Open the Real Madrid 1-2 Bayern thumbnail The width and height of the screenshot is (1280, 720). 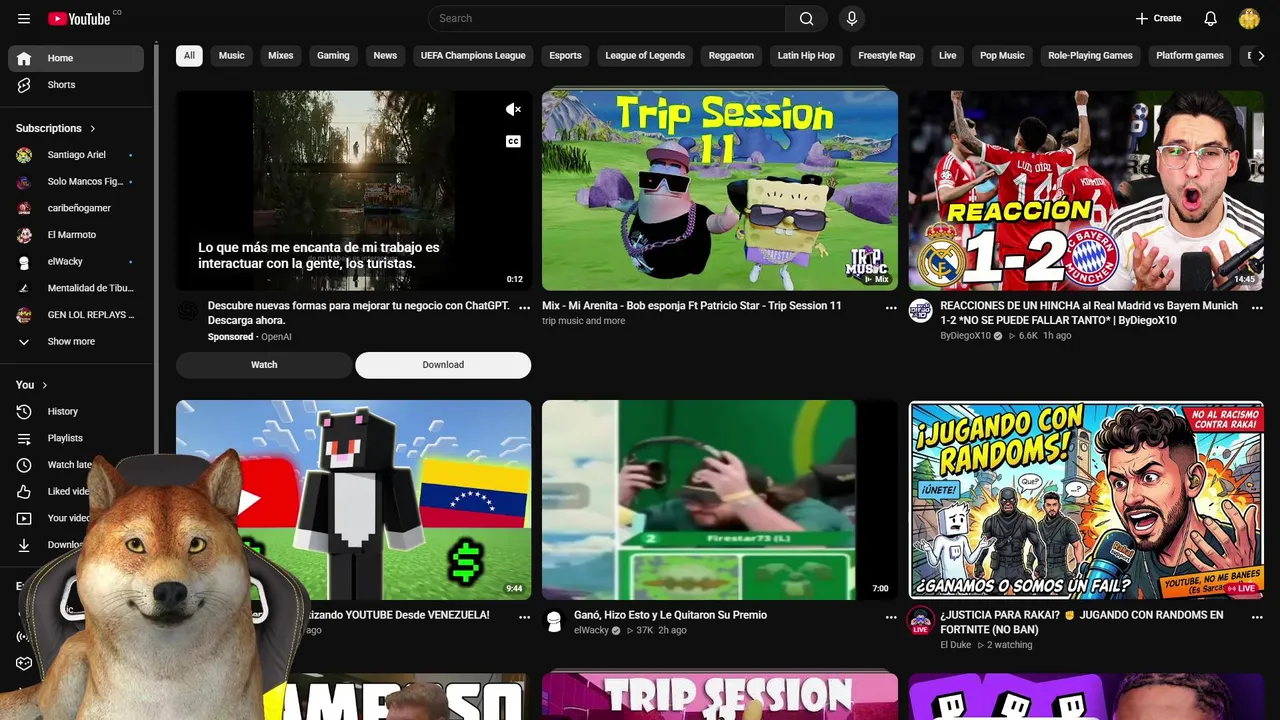(x=1086, y=190)
